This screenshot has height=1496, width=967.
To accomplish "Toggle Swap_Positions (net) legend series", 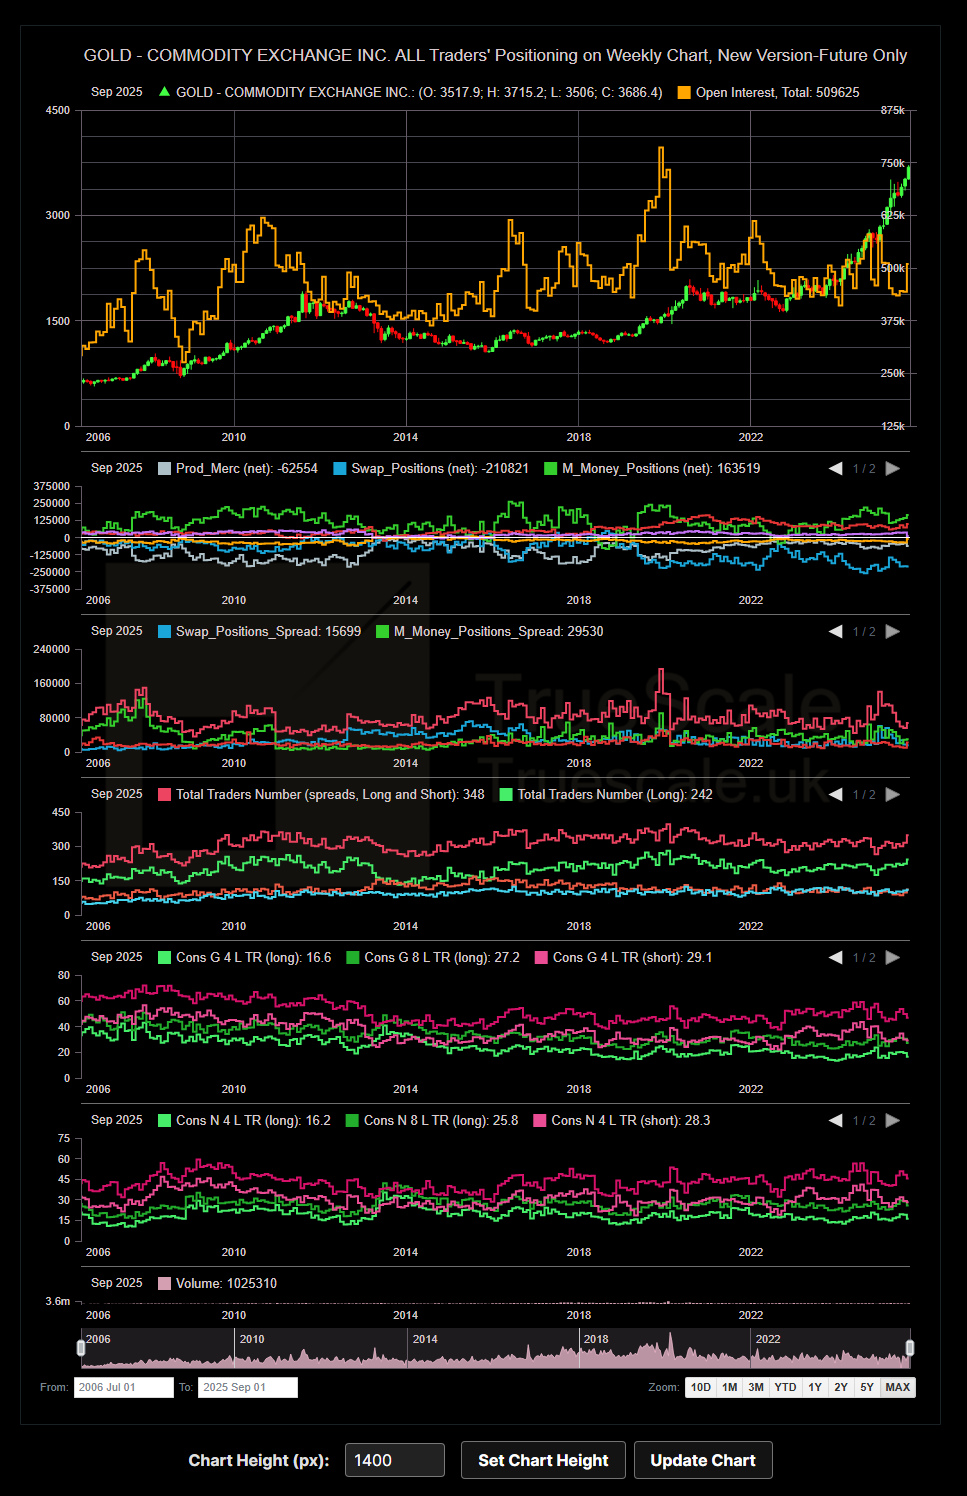I will click(430, 468).
